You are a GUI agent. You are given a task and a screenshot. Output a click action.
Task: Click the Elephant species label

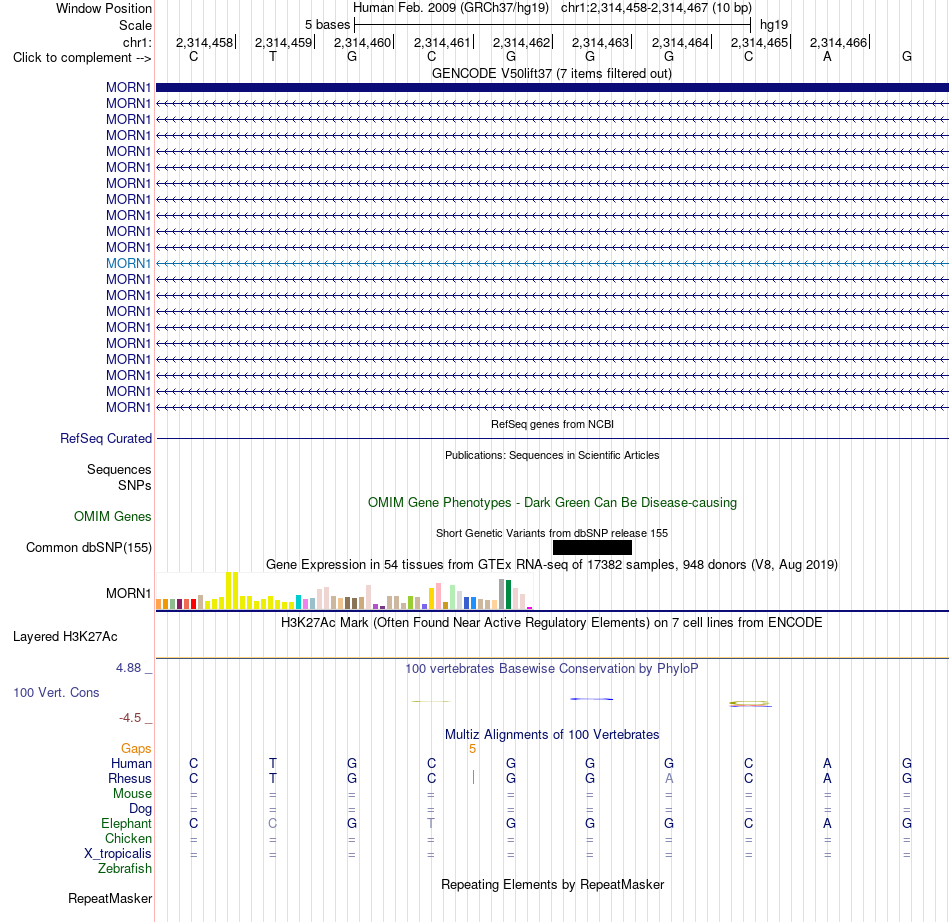tap(127, 823)
